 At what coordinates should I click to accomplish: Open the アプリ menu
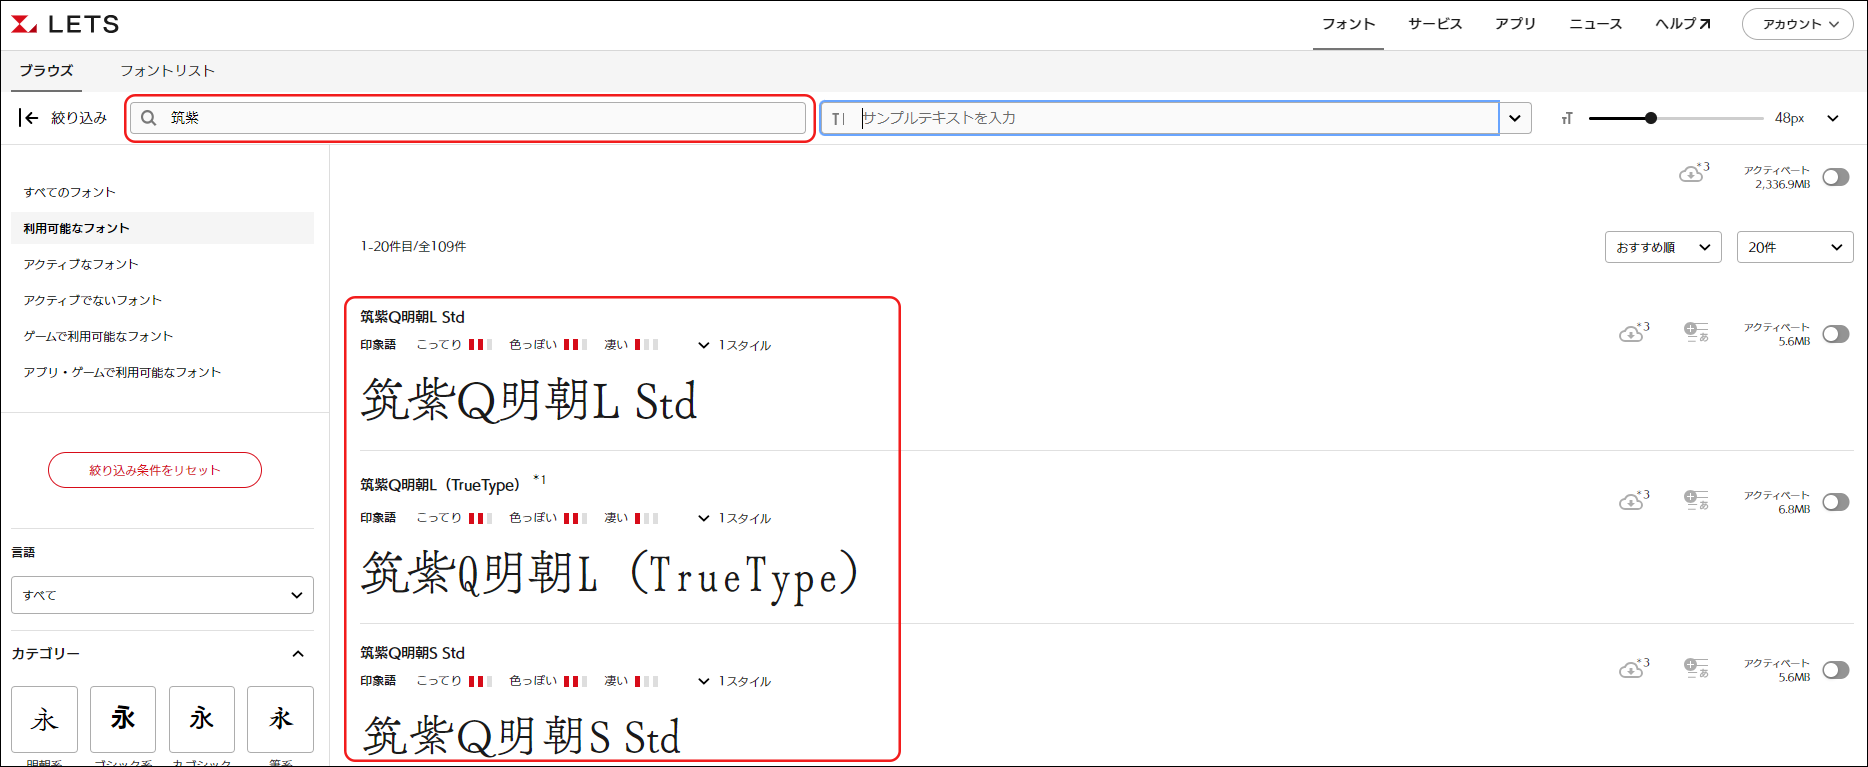point(1515,24)
